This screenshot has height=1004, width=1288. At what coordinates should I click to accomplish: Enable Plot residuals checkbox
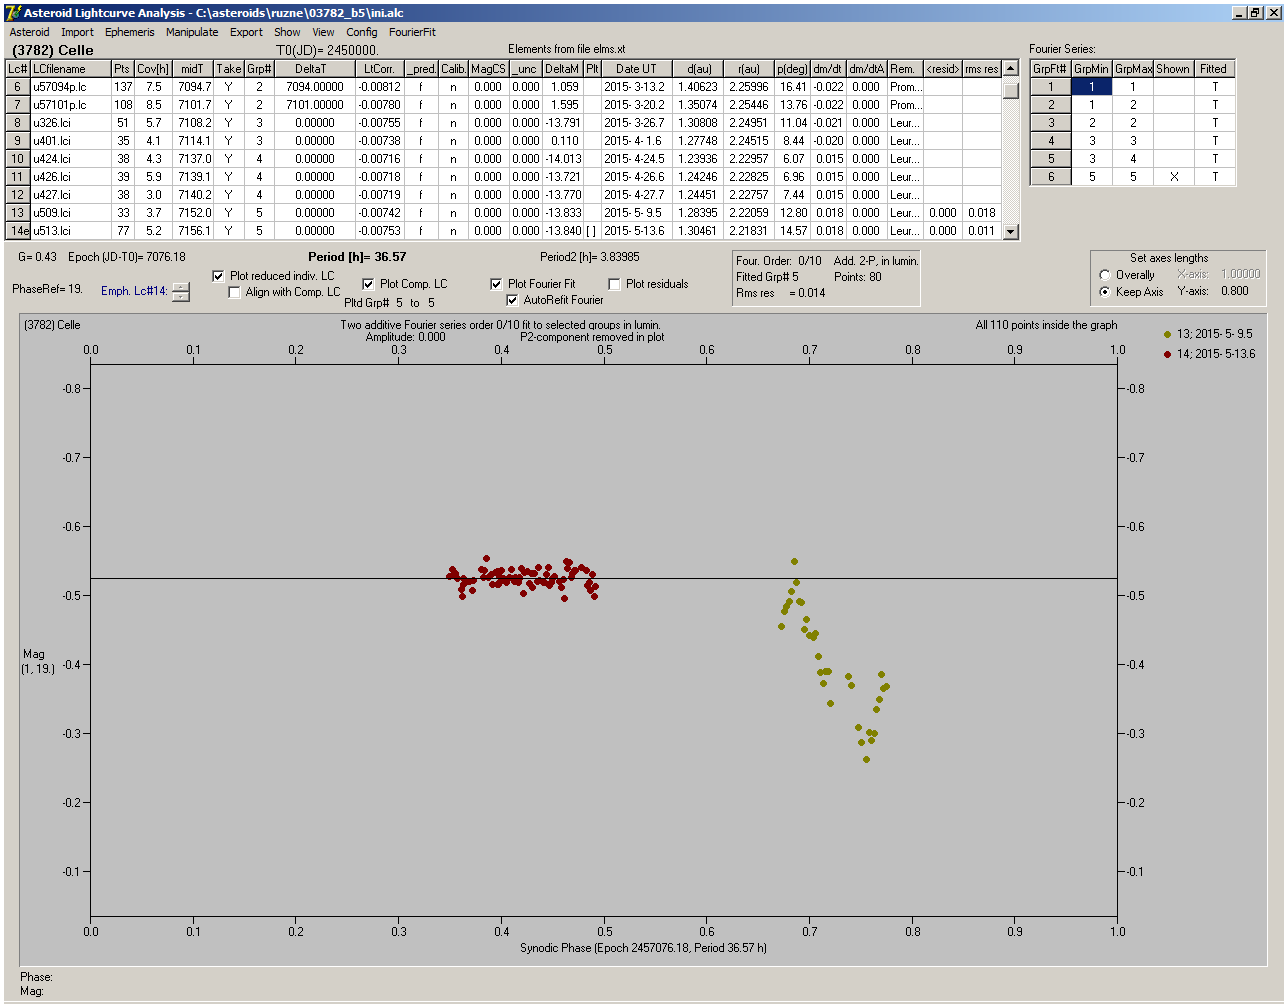click(x=614, y=284)
